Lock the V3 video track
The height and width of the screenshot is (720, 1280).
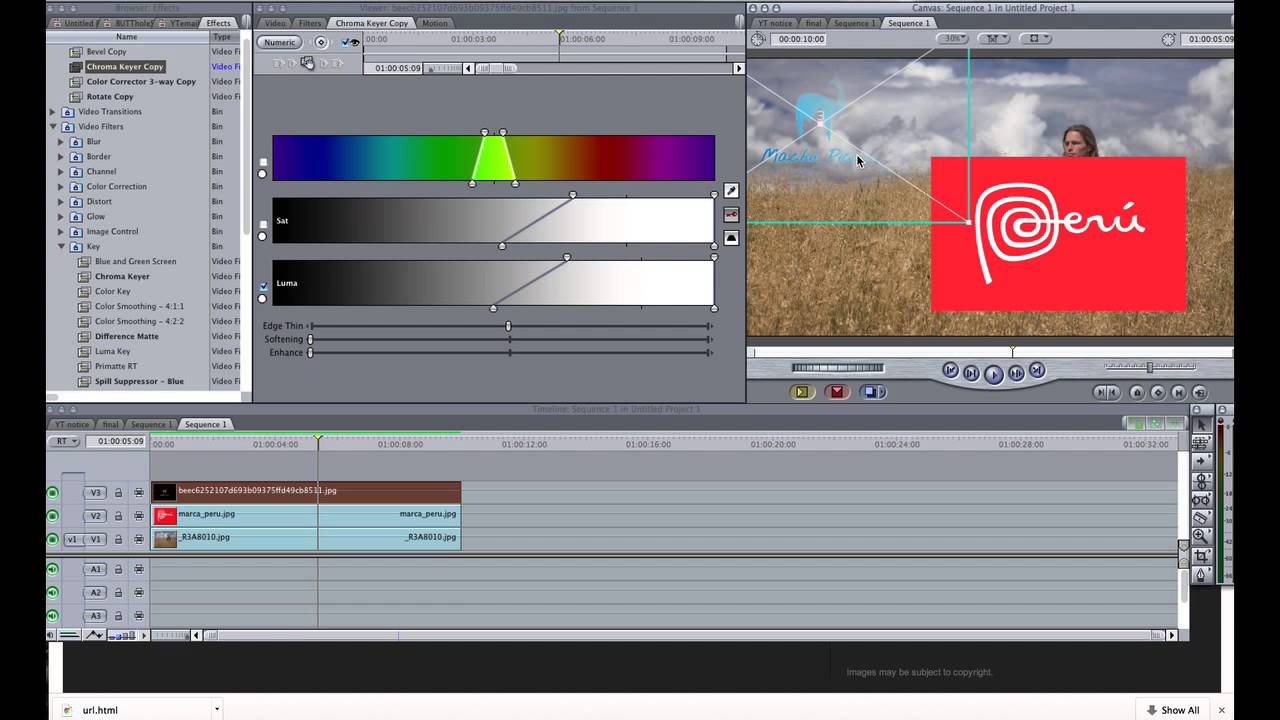(118, 493)
